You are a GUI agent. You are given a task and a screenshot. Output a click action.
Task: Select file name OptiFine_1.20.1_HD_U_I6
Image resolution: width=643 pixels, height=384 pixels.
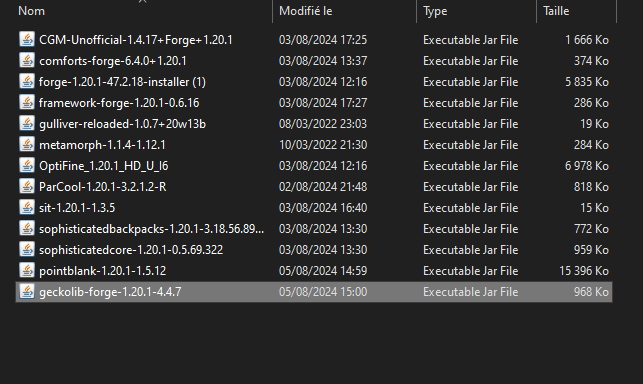104,166
